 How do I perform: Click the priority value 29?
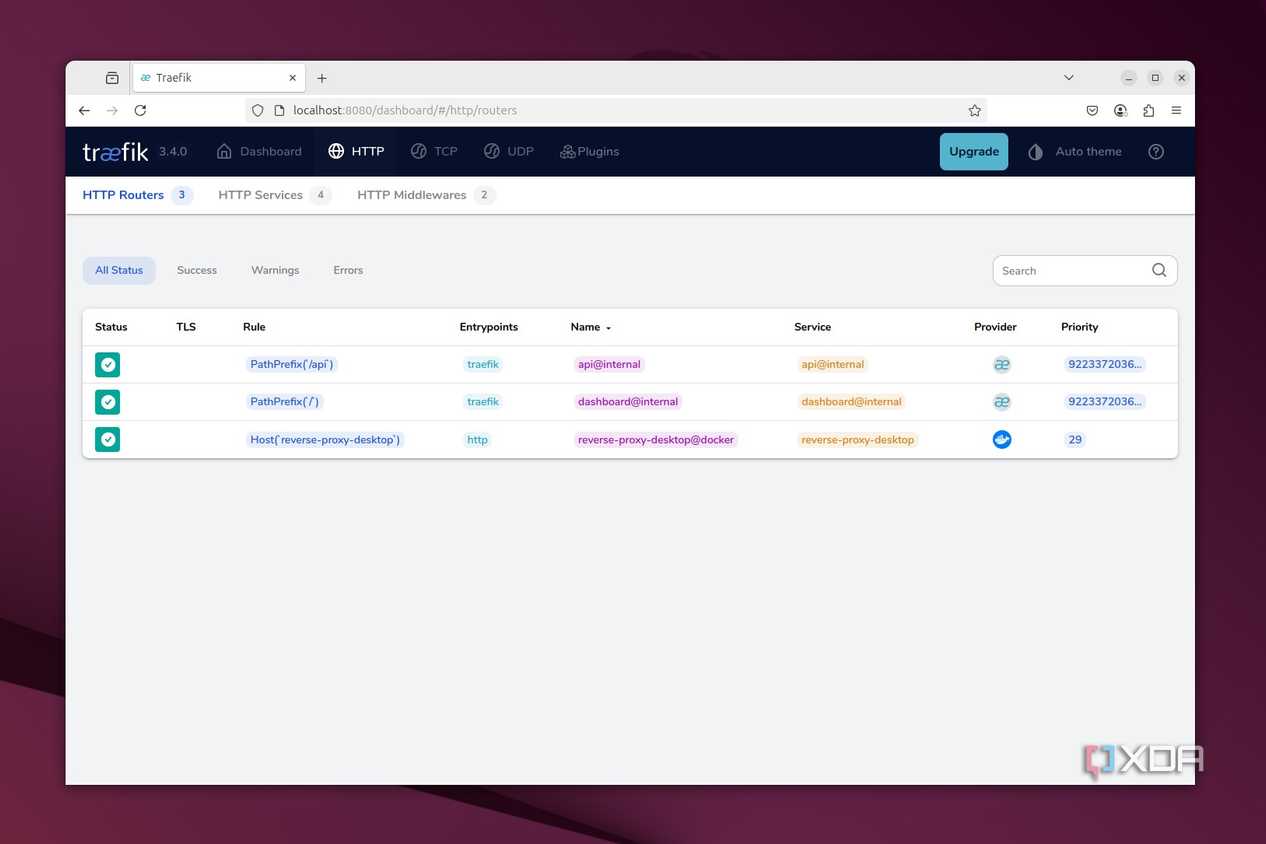[x=1075, y=439]
